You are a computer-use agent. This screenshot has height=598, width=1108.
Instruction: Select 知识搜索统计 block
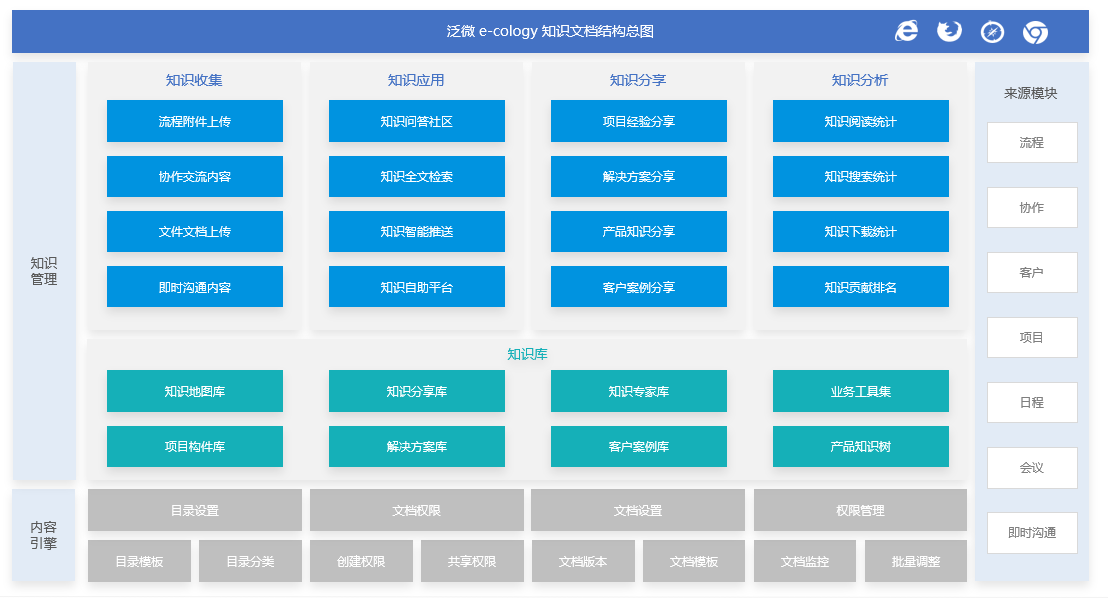[x=861, y=176]
